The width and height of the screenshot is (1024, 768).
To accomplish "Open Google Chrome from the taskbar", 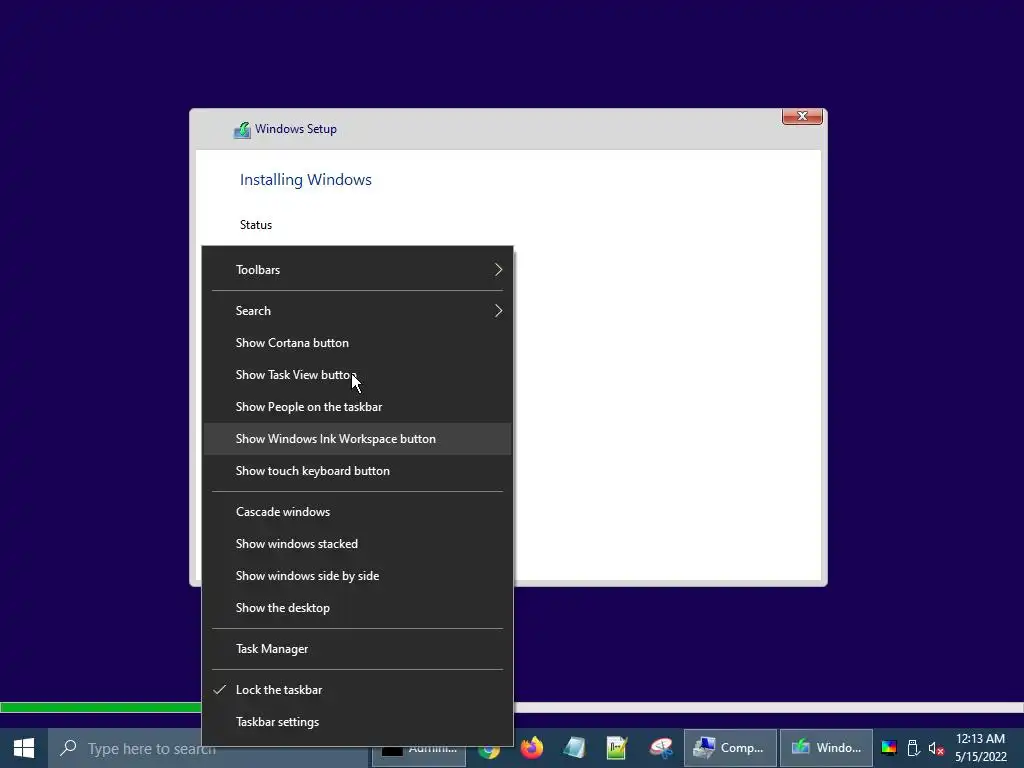I will click(x=488, y=750).
